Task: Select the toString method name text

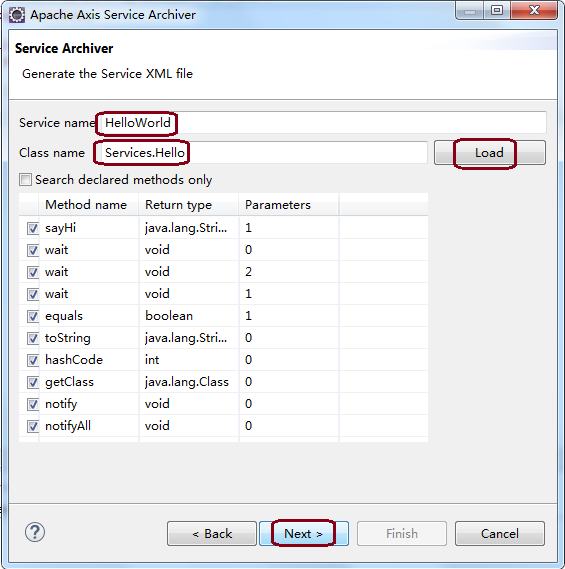Action: click(x=68, y=338)
